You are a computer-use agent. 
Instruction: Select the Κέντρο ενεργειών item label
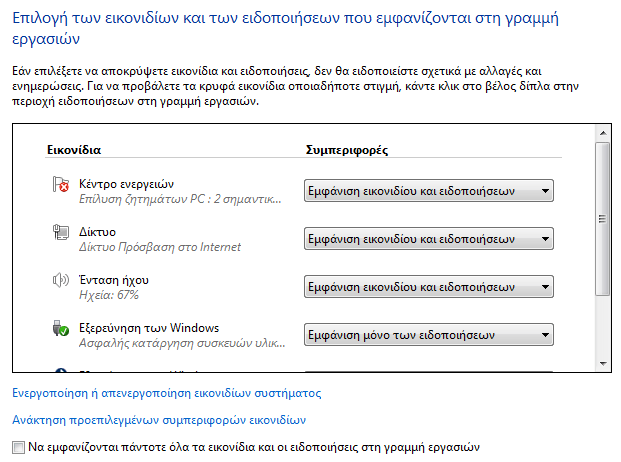click(127, 184)
